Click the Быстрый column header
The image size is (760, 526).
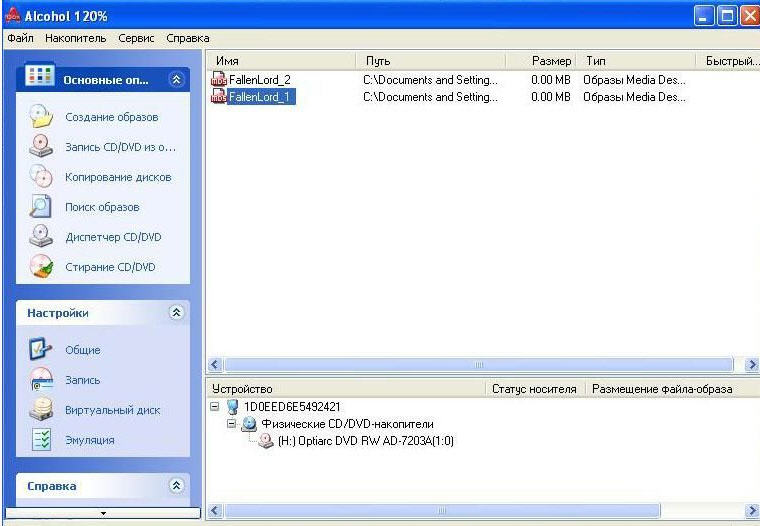click(728, 61)
